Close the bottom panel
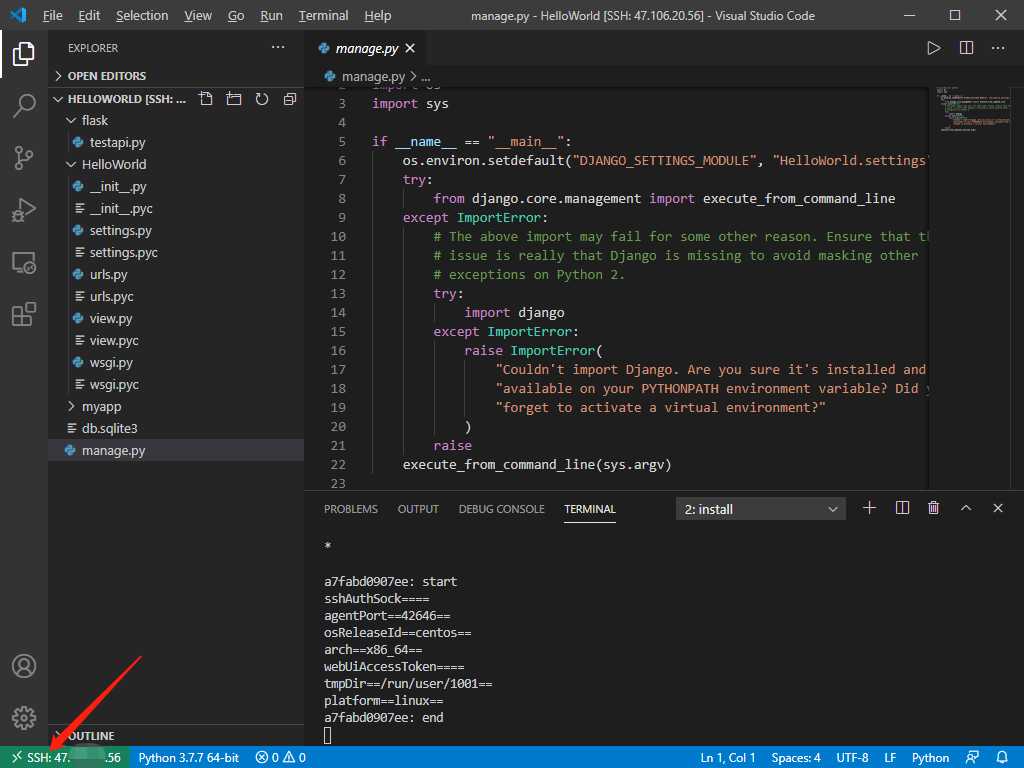This screenshot has width=1024, height=768. (998, 508)
